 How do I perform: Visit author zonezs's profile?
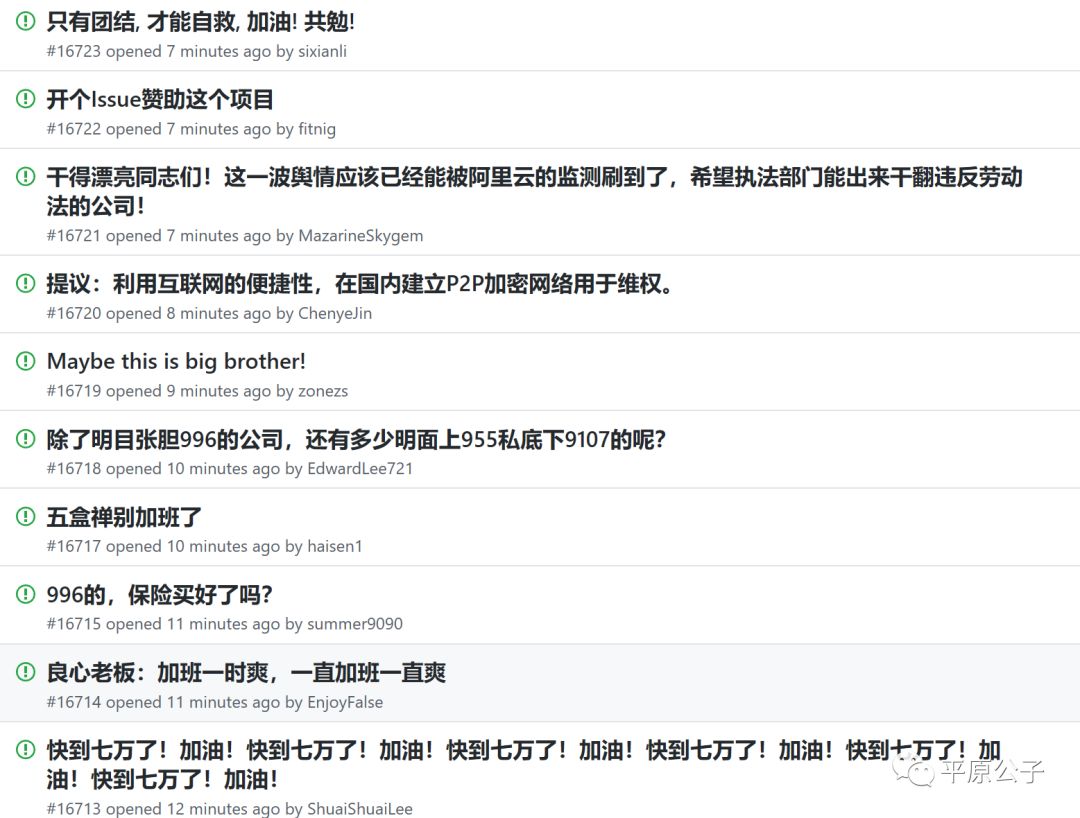coord(323,391)
